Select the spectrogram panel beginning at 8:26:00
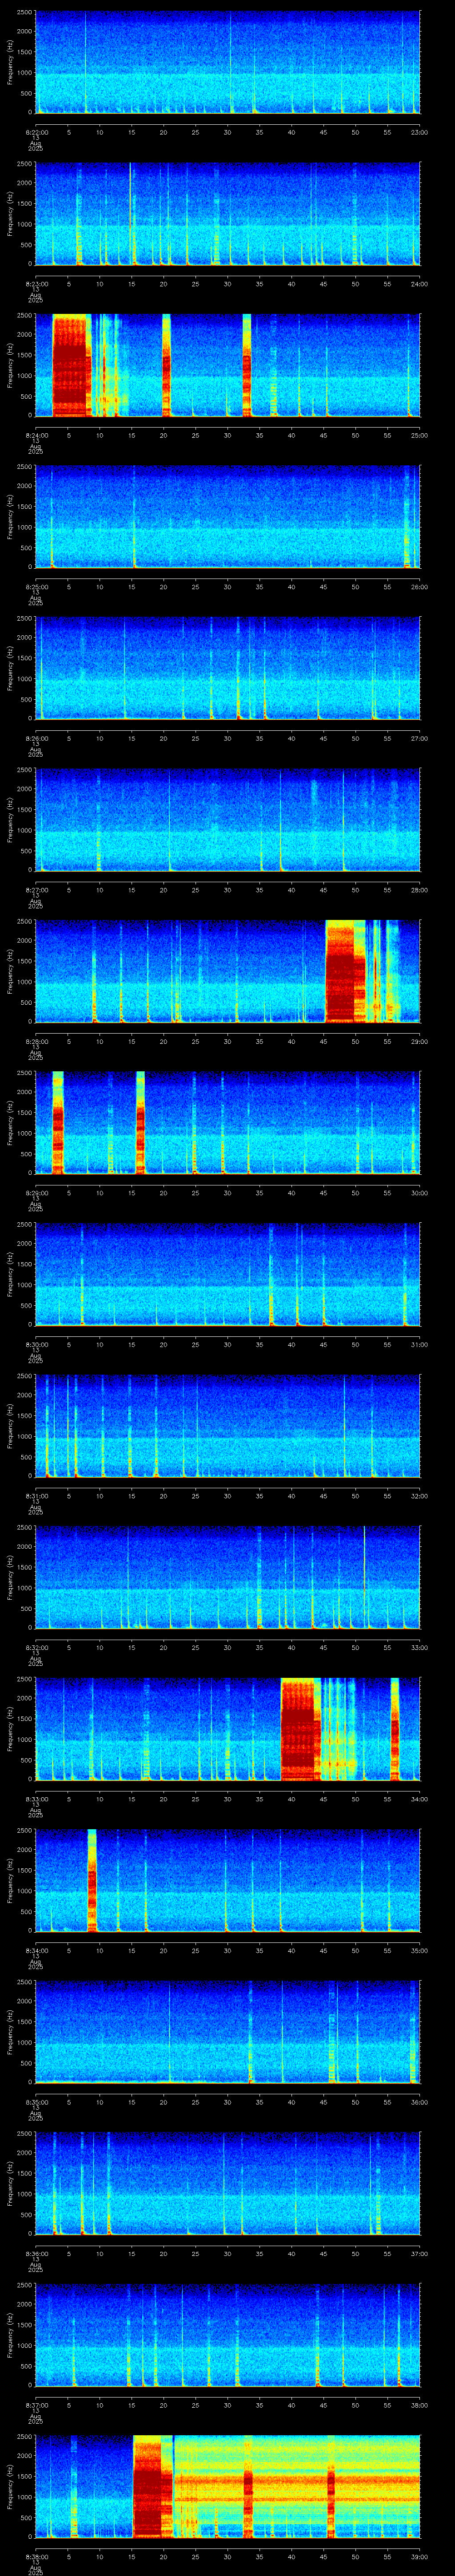Screen dimensions: 455x2576 [x=227, y=668]
